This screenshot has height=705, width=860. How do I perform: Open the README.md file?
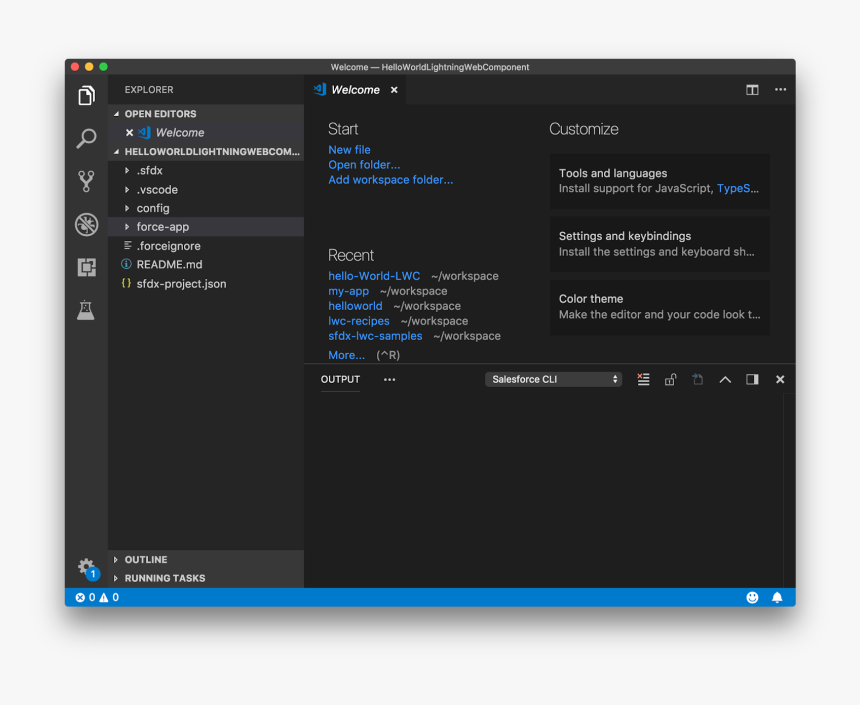point(206,264)
